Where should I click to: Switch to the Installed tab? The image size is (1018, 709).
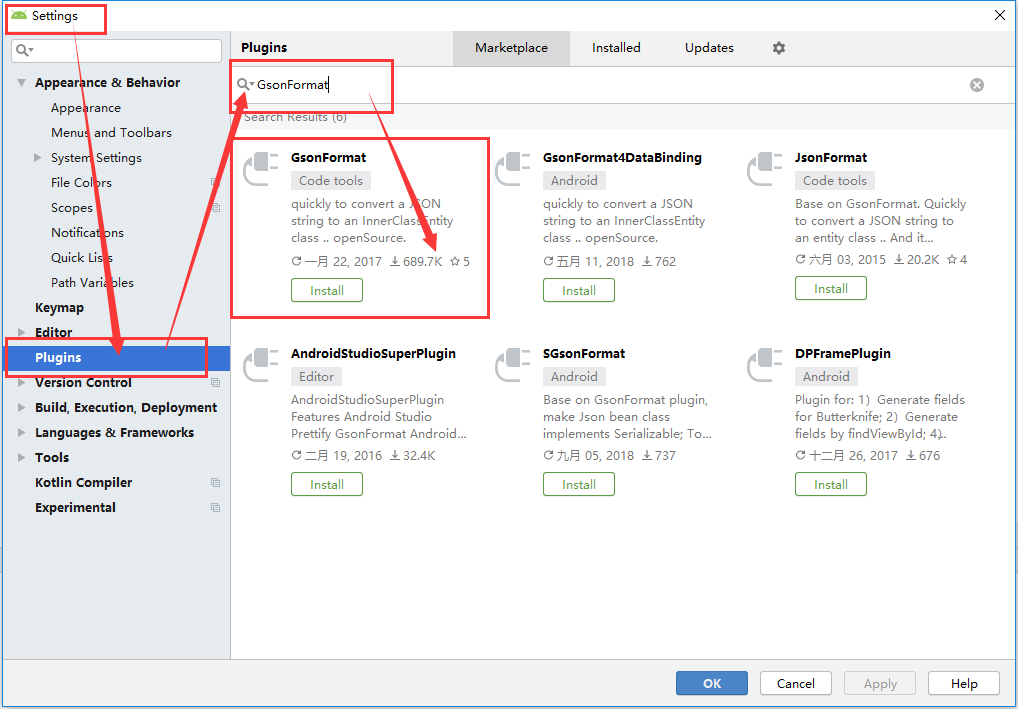pos(616,48)
